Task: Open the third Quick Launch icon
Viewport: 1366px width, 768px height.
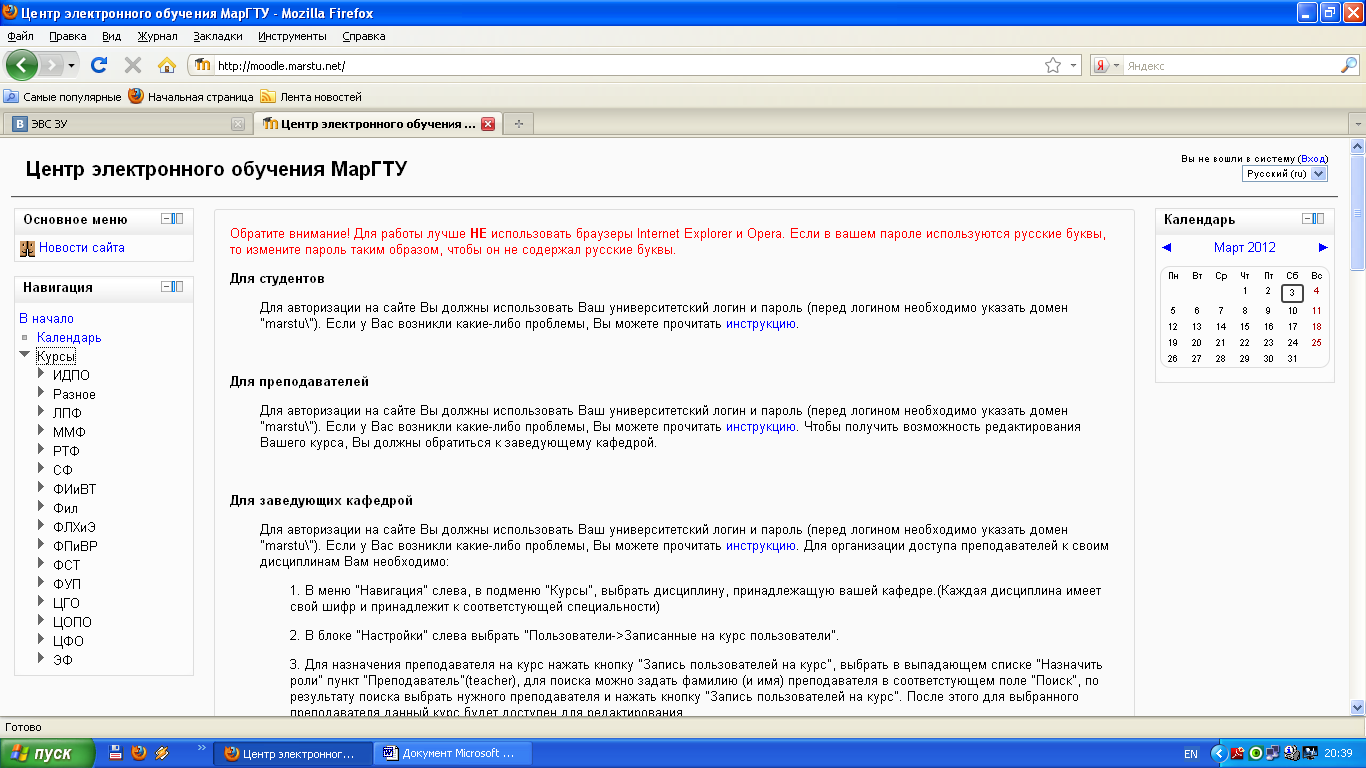Action: pyautogui.click(x=162, y=752)
